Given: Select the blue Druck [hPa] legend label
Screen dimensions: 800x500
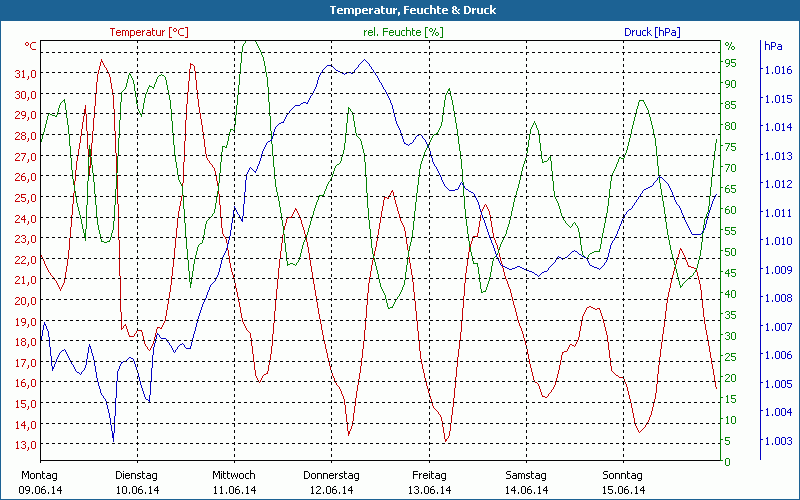Looking at the screenshot, I should [x=652, y=32].
